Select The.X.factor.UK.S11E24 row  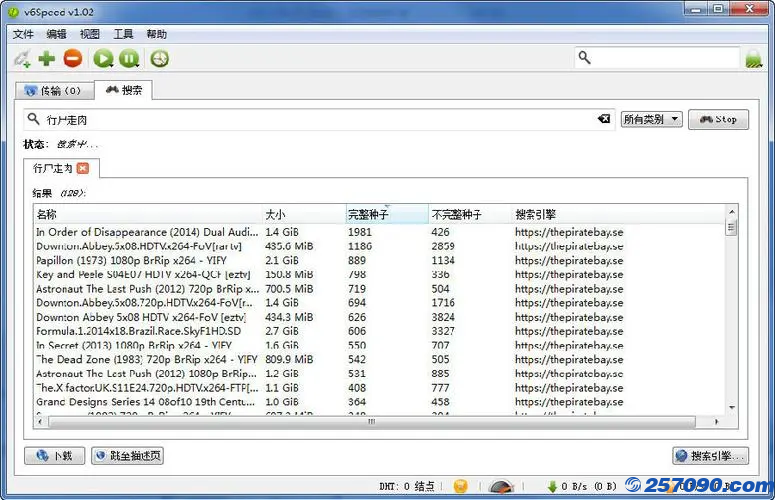379,388
